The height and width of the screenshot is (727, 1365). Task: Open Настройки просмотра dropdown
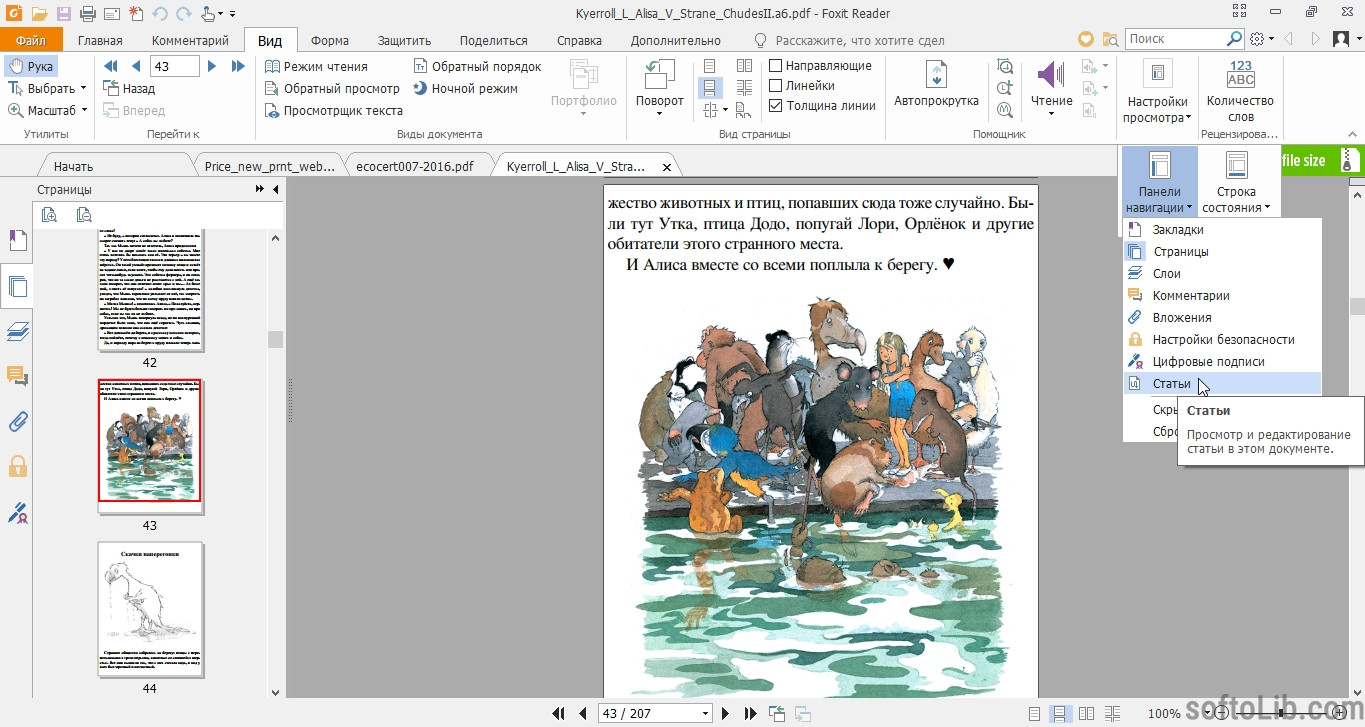point(1157,92)
